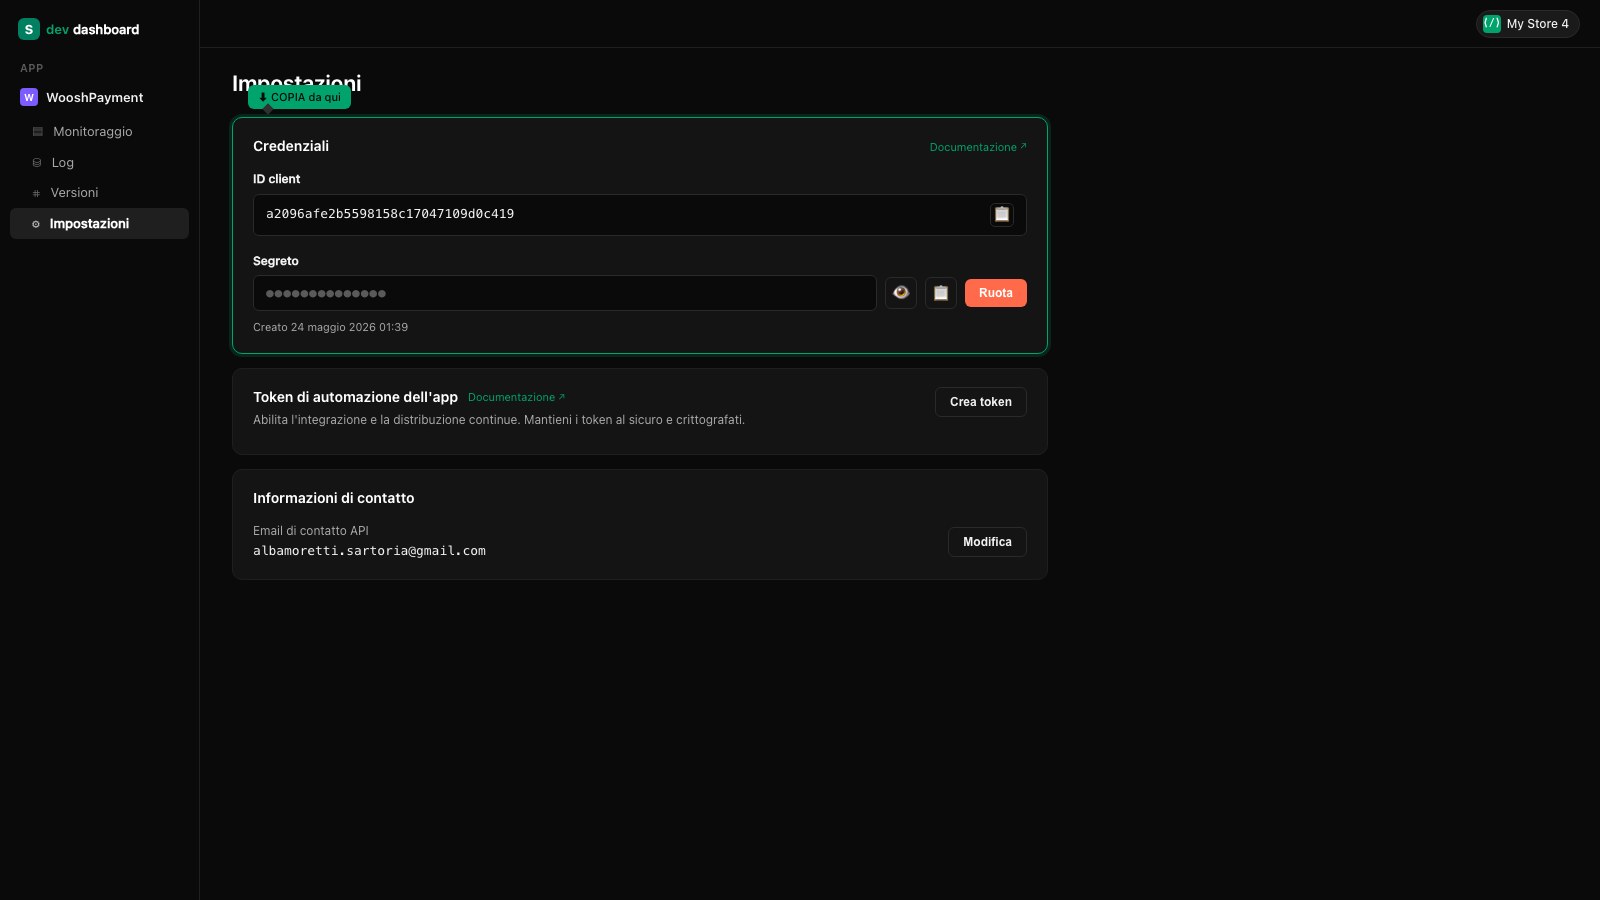Reveal the secret with eye icon

pos(901,293)
